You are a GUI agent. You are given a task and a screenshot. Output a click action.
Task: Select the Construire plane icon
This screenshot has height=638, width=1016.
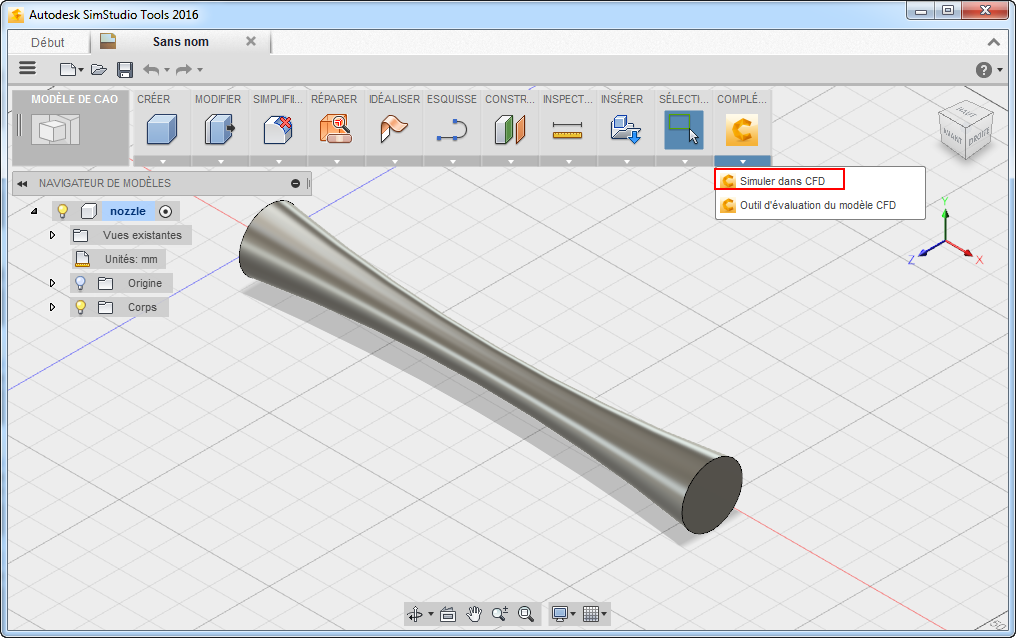tap(510, 129)
